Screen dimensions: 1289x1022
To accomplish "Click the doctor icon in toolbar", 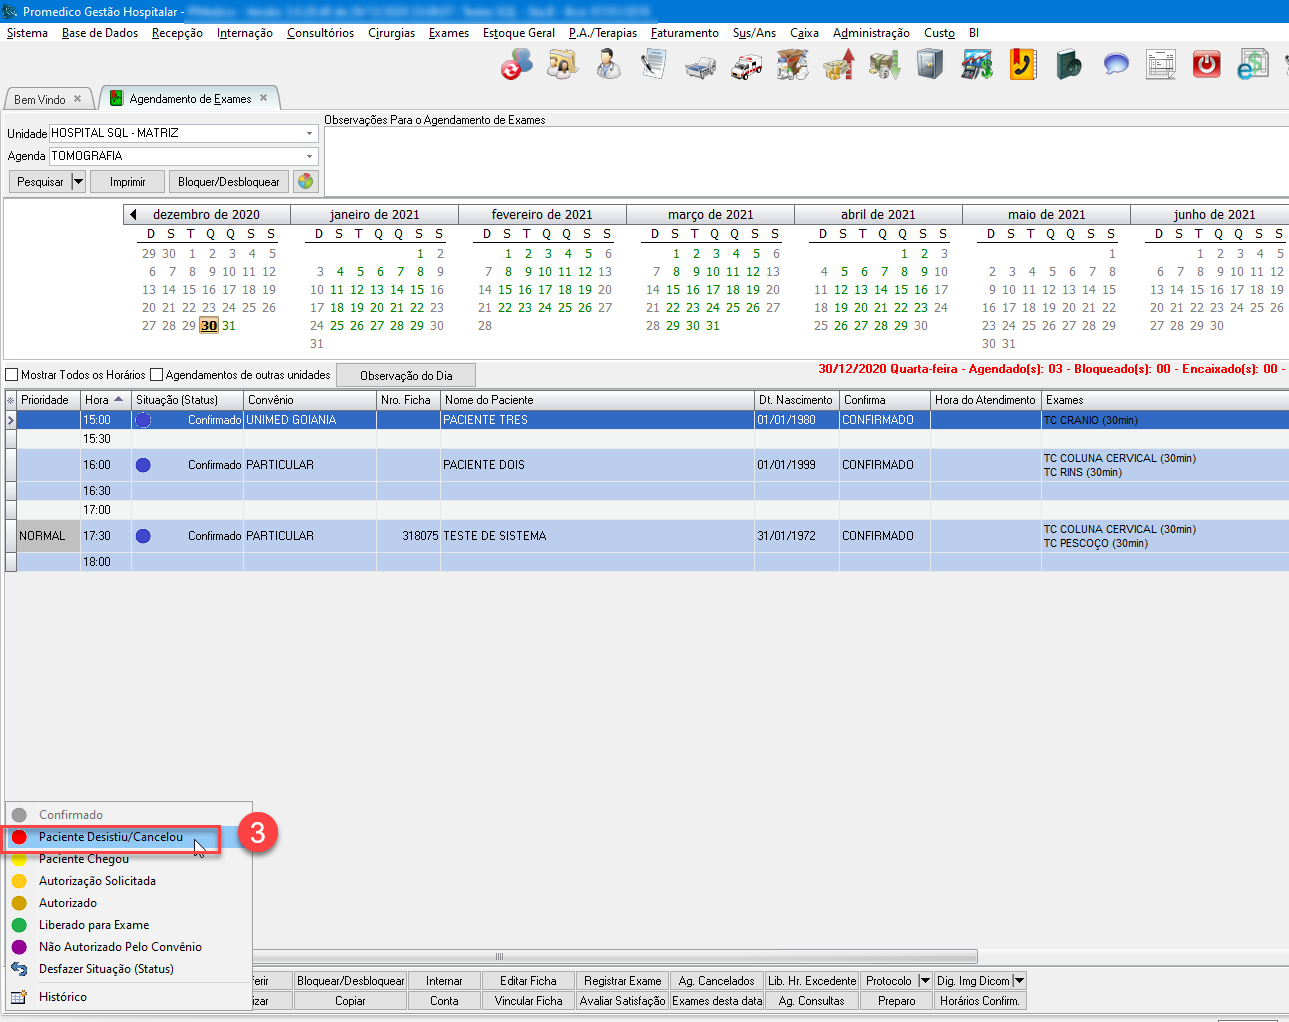I will click(x=608, y=66).
